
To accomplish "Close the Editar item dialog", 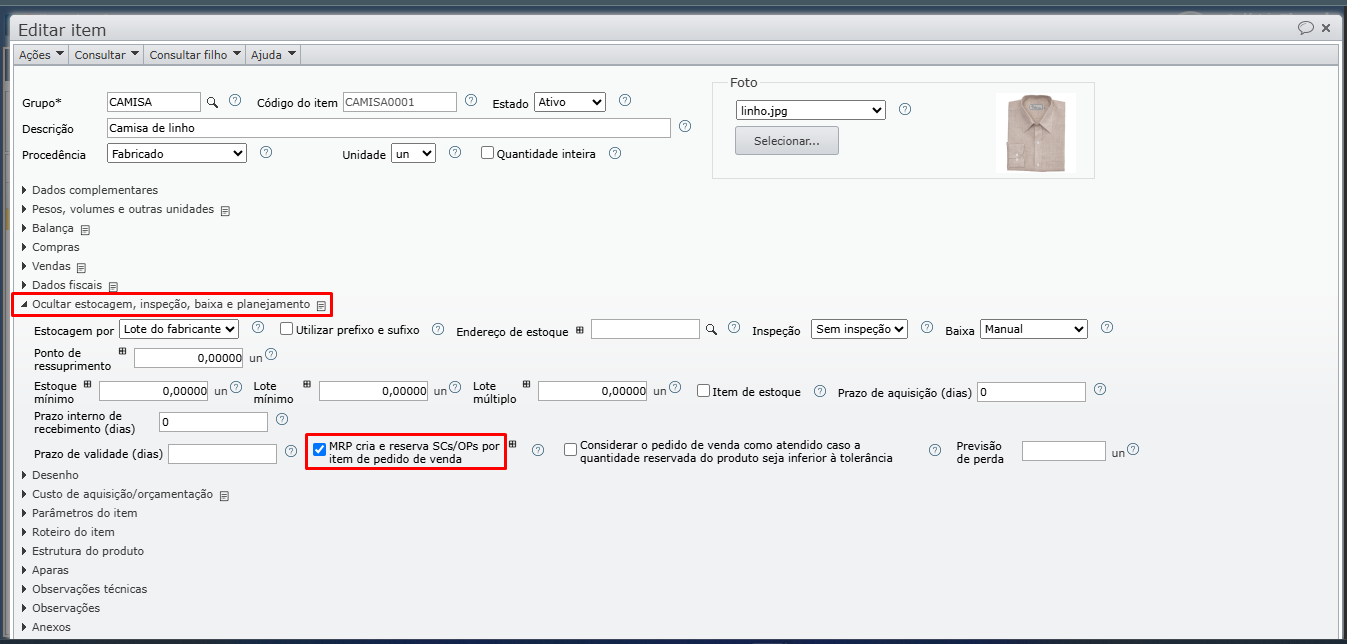I will coord(1326,28).
